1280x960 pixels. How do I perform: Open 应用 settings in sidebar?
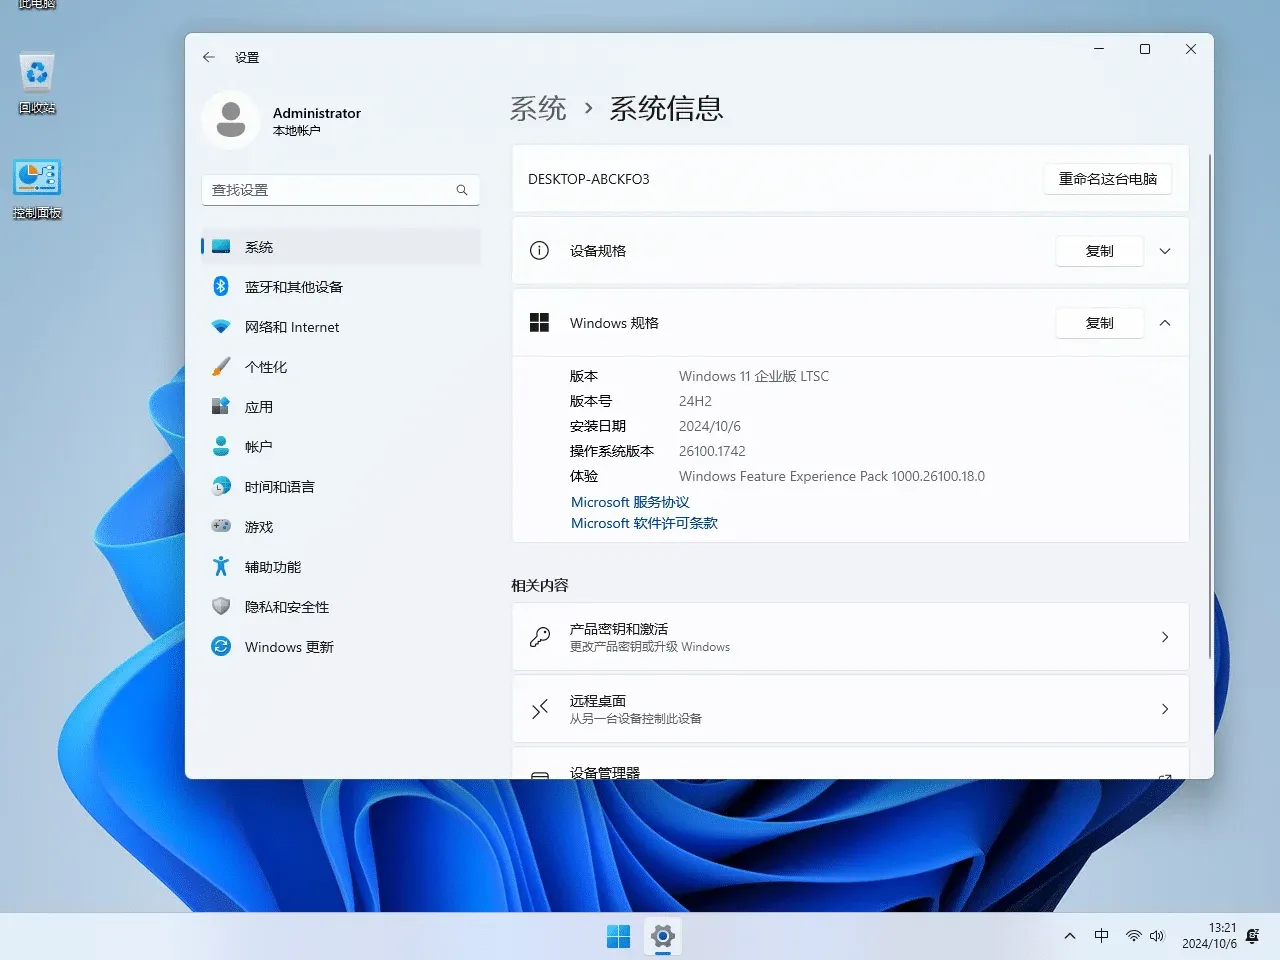click(258, 406)
